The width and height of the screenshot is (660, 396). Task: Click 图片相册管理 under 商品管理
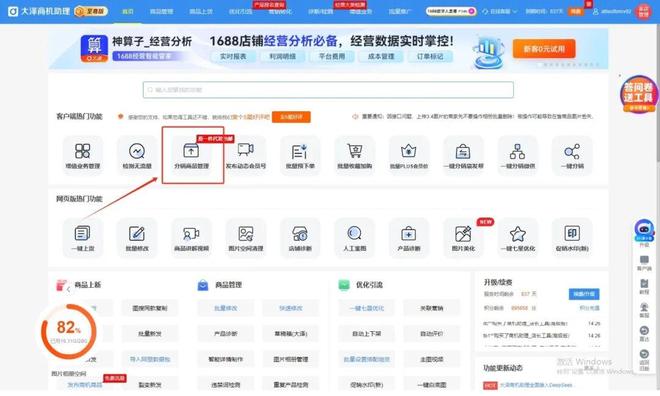pos(291,359)
